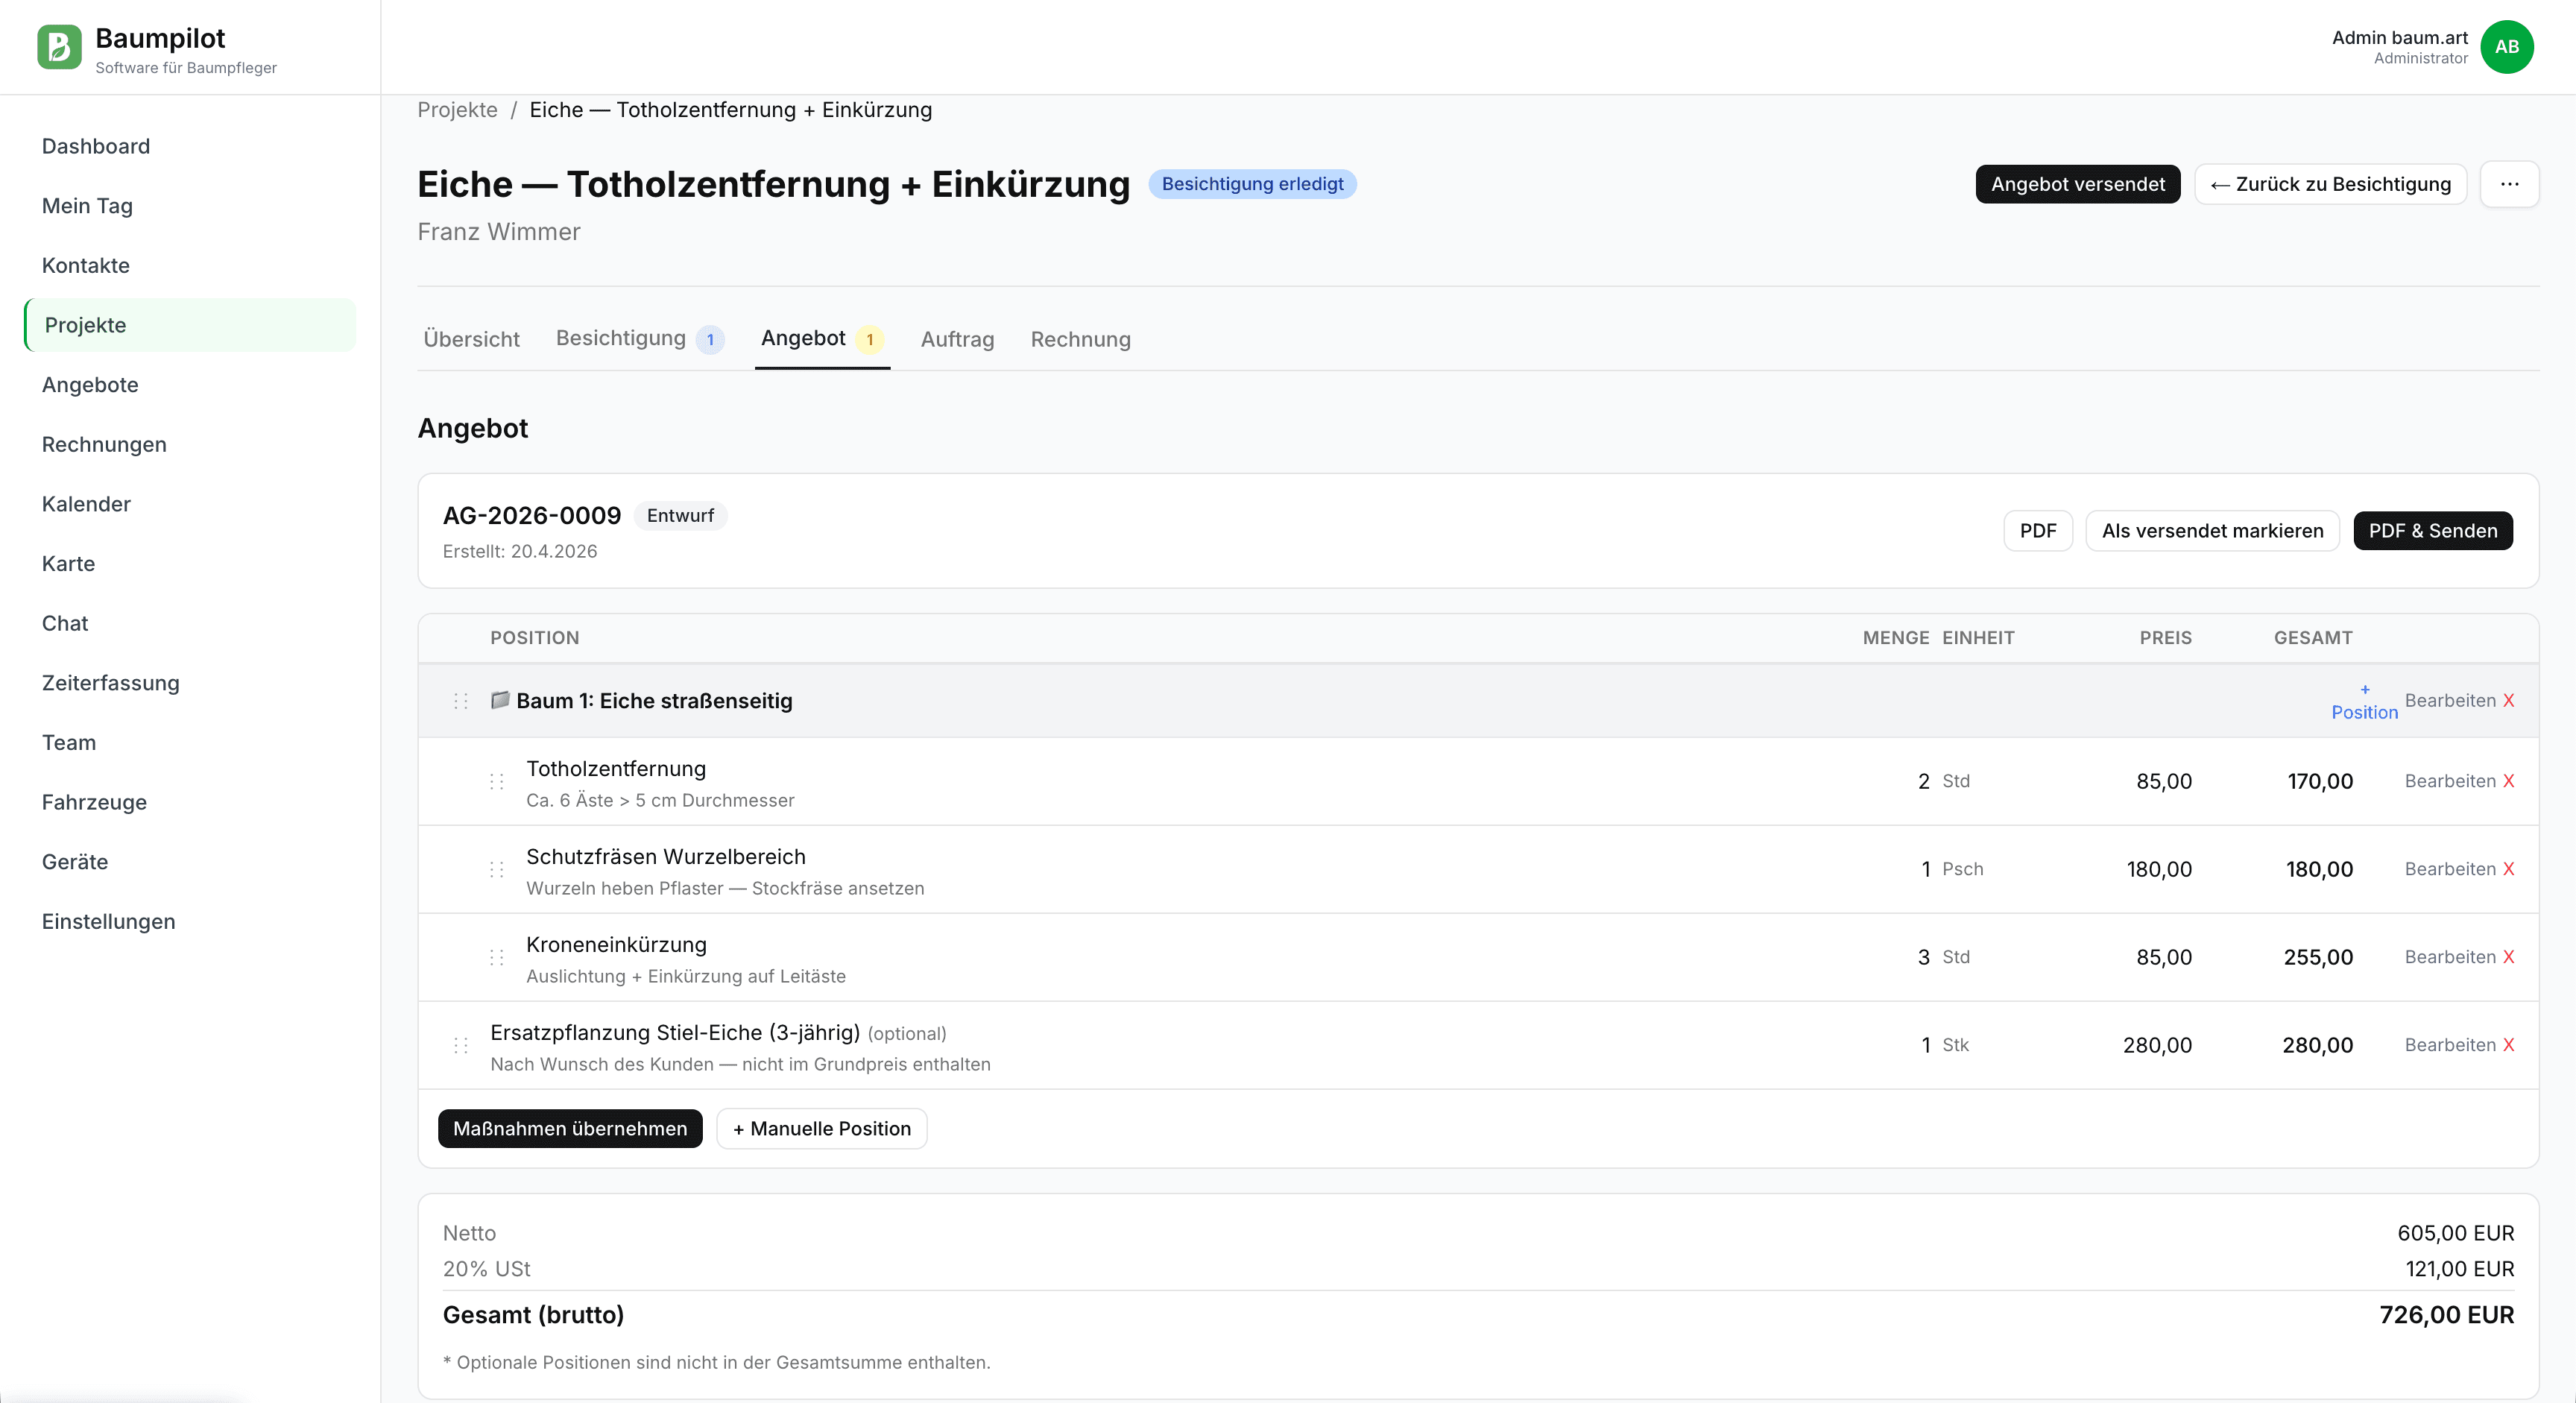The image size is (2576, 1403).
Task: Switch to the Übersicht tab
Action: point(471,339)
